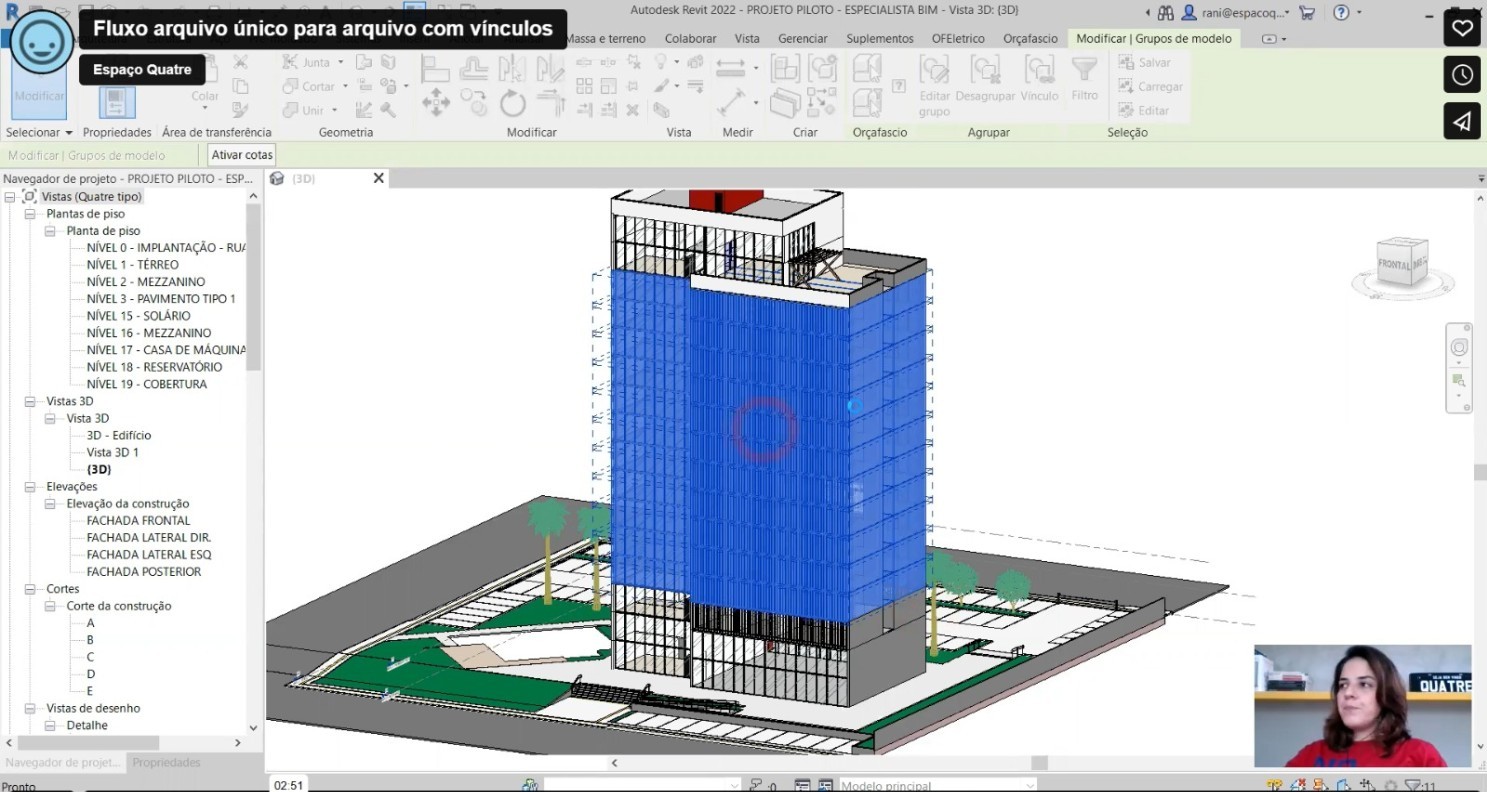Switch to the Colaborar ribbon tab
Screen dimensions: 1487x792
click(x=690, y=38)
